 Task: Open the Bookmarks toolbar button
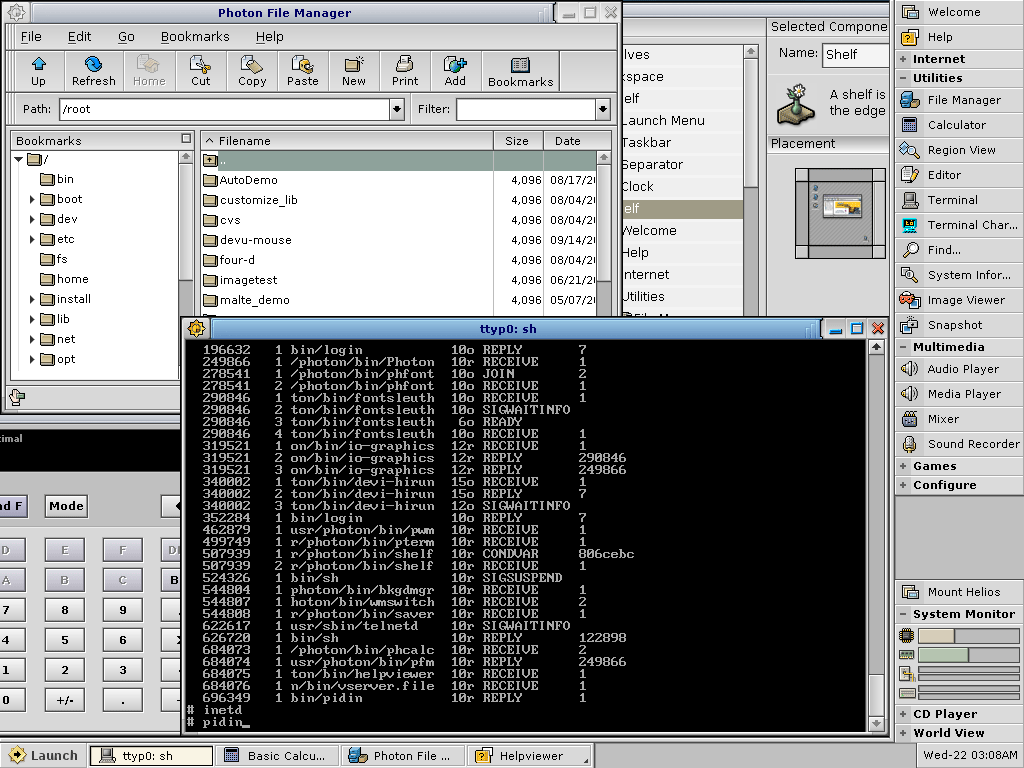pos(520,71)
